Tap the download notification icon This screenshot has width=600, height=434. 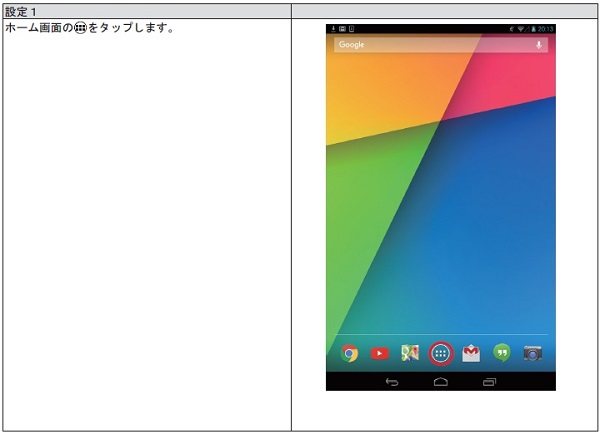pos(332,29)
